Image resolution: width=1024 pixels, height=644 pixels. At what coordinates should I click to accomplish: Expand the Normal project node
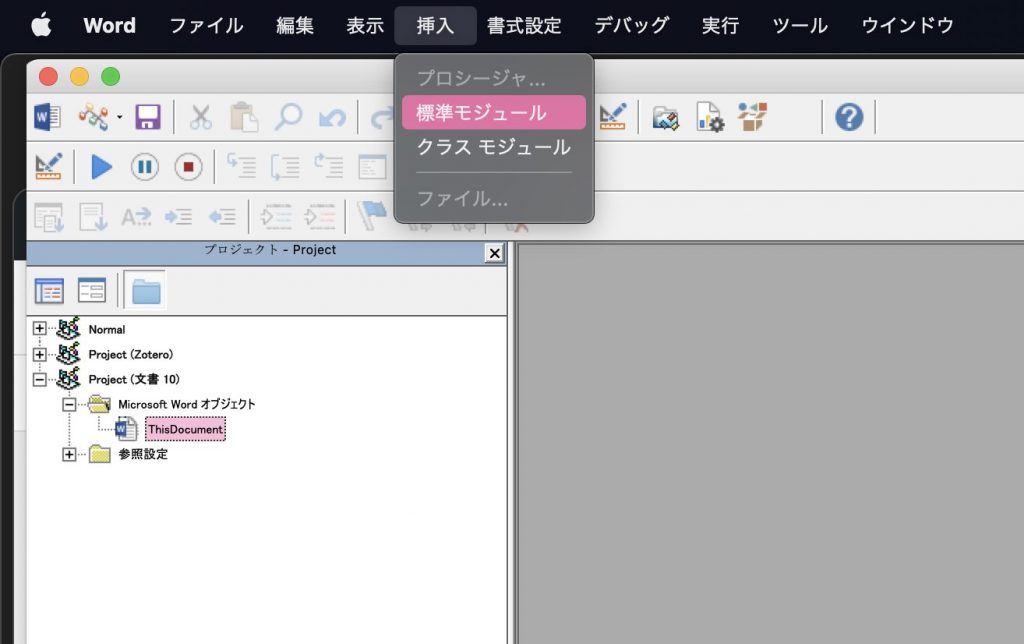coord(40,329)
